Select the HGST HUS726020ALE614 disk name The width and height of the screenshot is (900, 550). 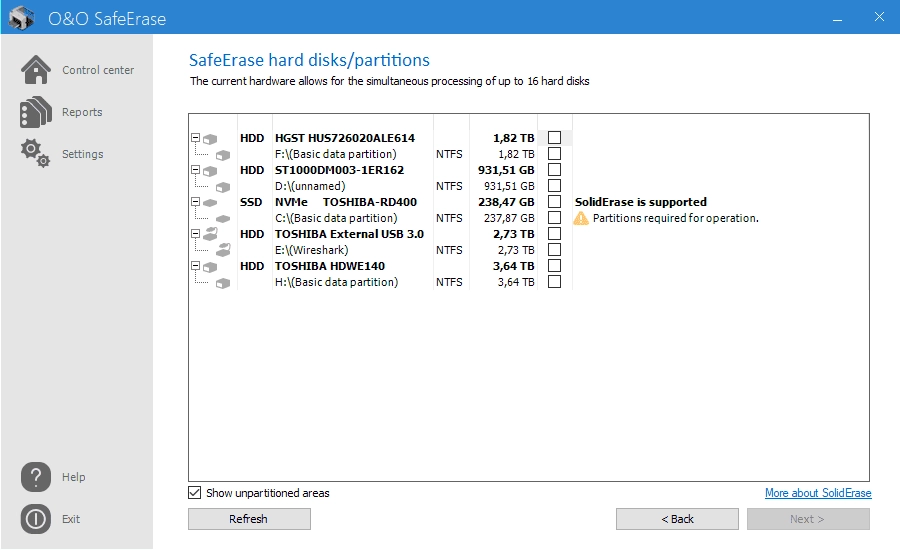pyautogui.click(x=344, y=138)
